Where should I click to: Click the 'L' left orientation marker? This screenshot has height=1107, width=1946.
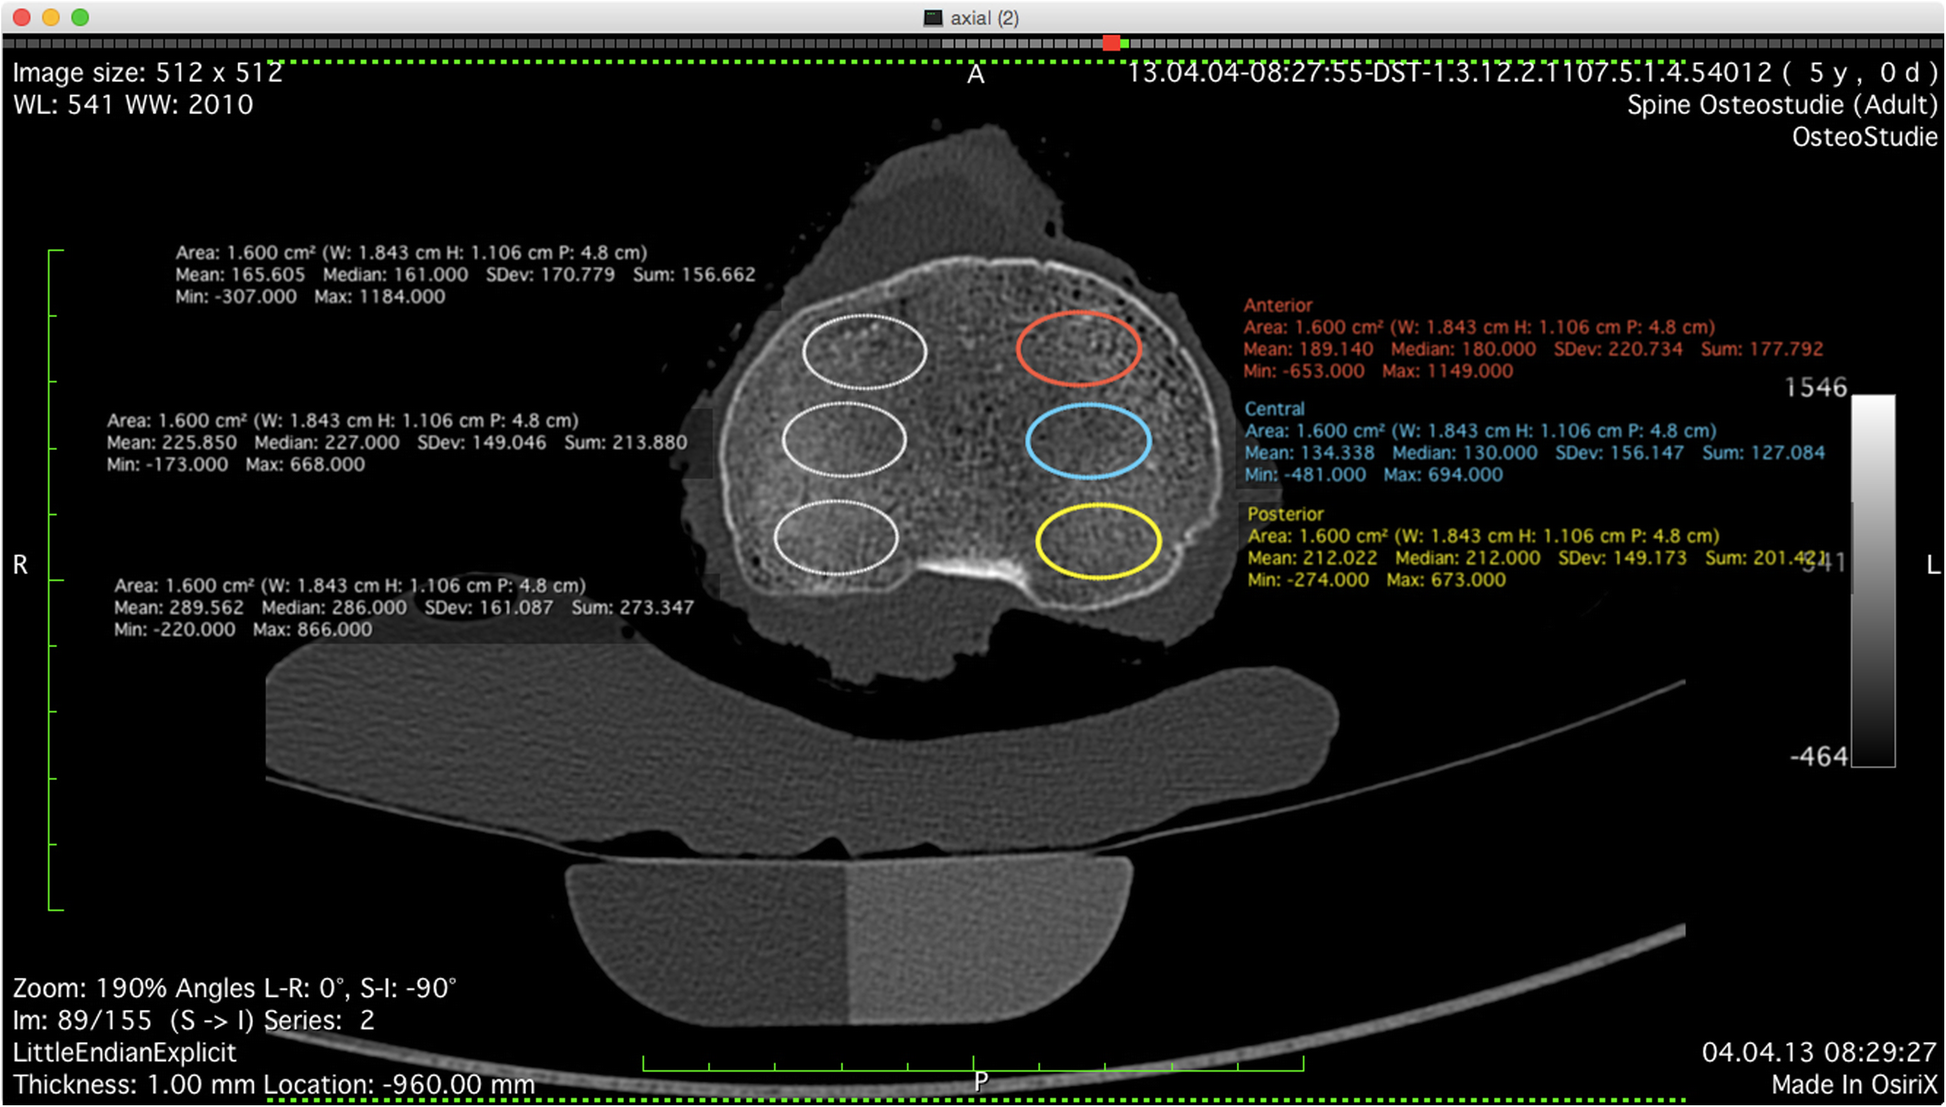point(1932,565)
